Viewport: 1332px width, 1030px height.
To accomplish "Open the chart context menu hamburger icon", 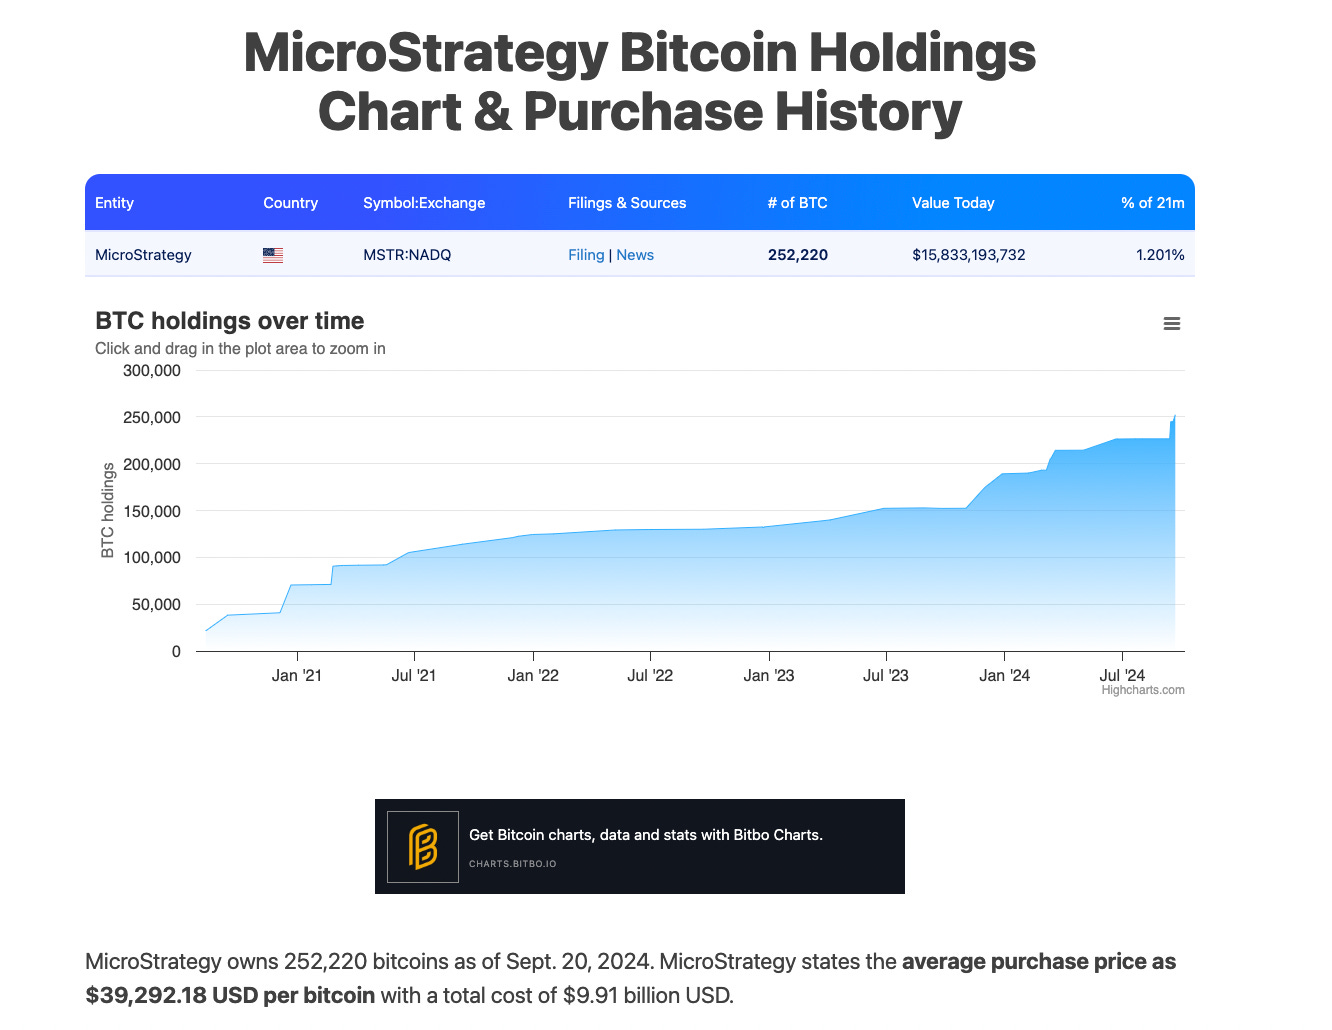I will (x=1171, y=323).
